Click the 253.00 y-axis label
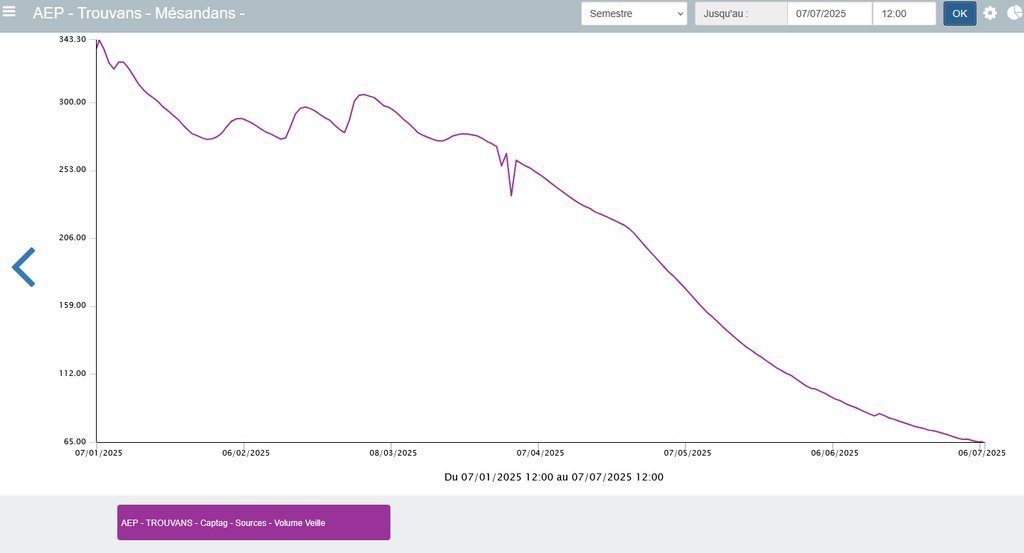This screenshot has width=1024, height=553. point(71,170)
